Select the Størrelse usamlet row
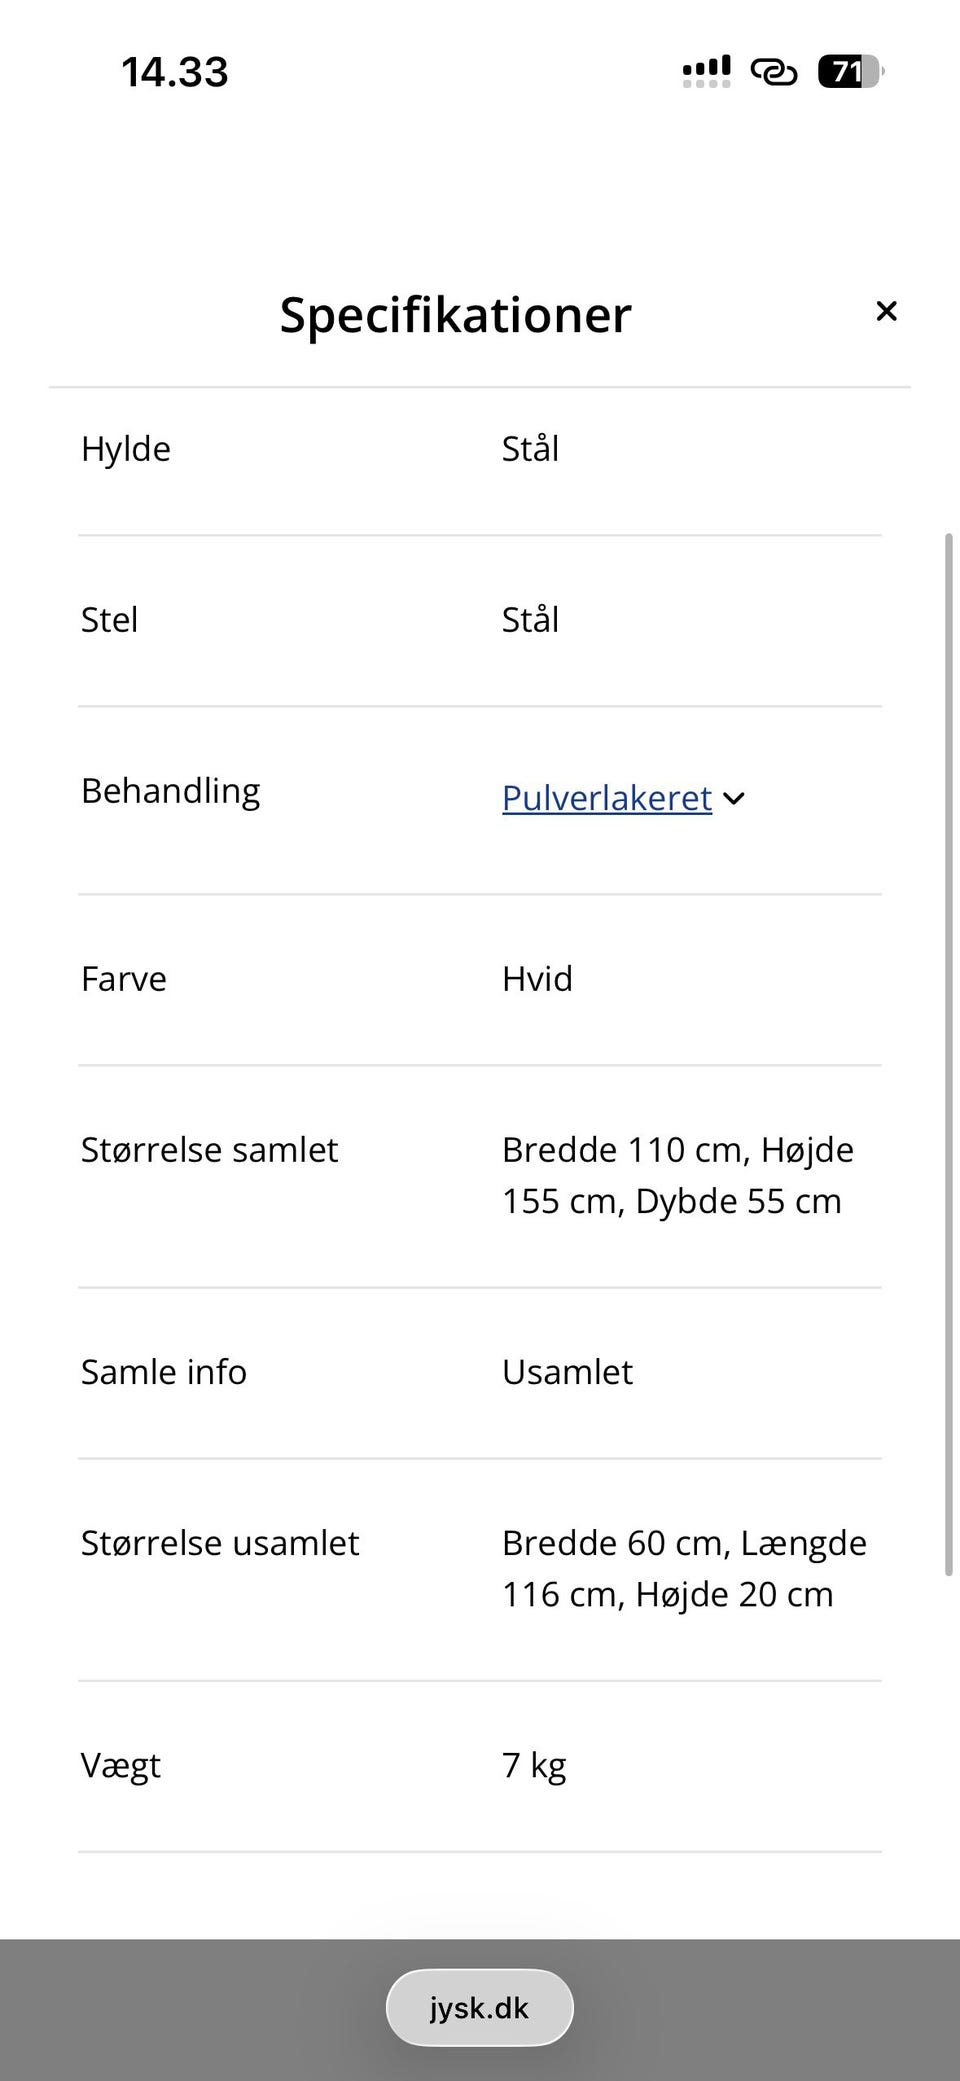This screenshot has height=2081, width=960. coord(220,1543)
